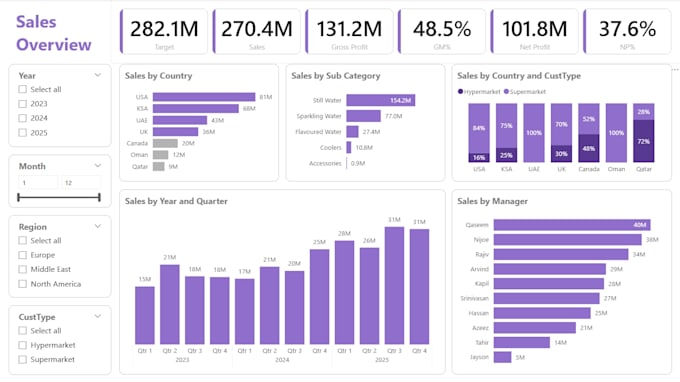Select the Rajiv bar in Sales by Manager
Image resolution: width=680 pixels, height=382 pixels.
coord(561,254)
